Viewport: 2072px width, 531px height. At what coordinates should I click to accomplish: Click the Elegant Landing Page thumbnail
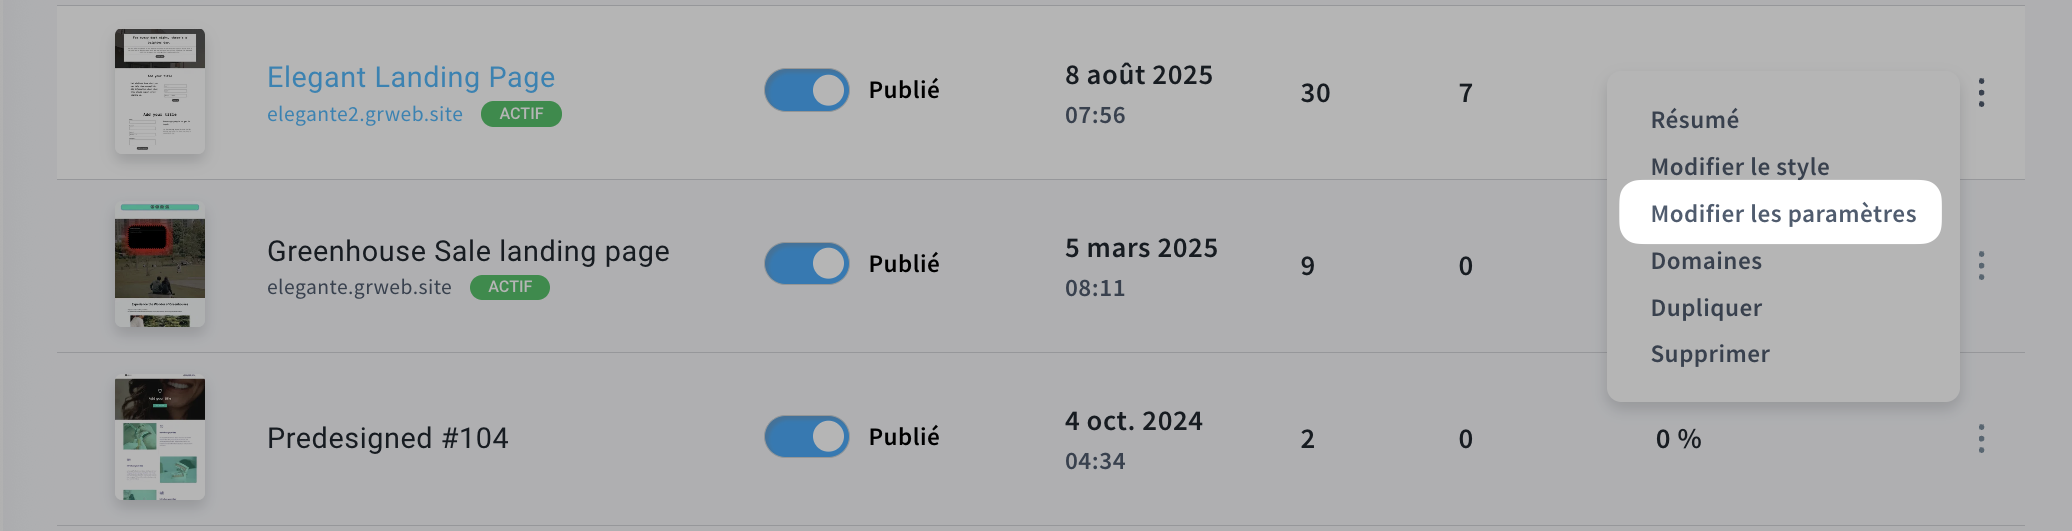[x=160, y=91]
